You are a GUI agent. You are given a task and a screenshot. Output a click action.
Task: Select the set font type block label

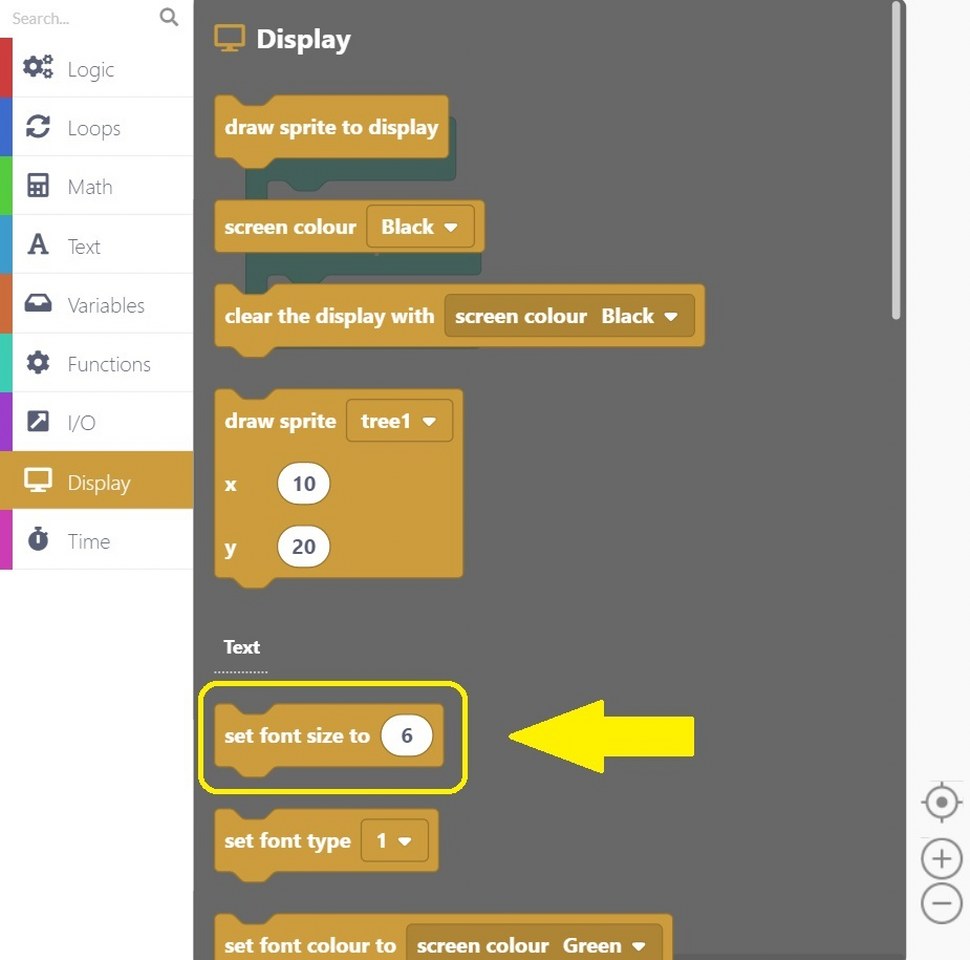pos(288,841)
